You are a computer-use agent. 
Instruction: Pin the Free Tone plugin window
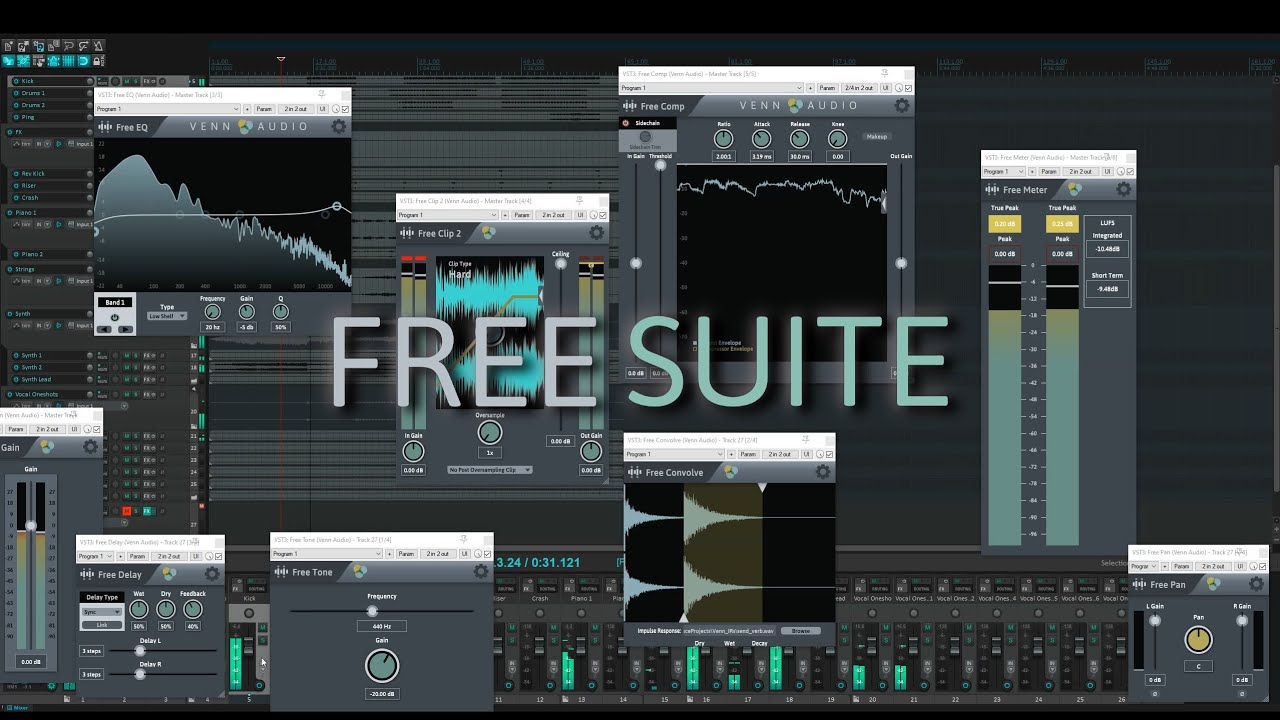point(464,539)
